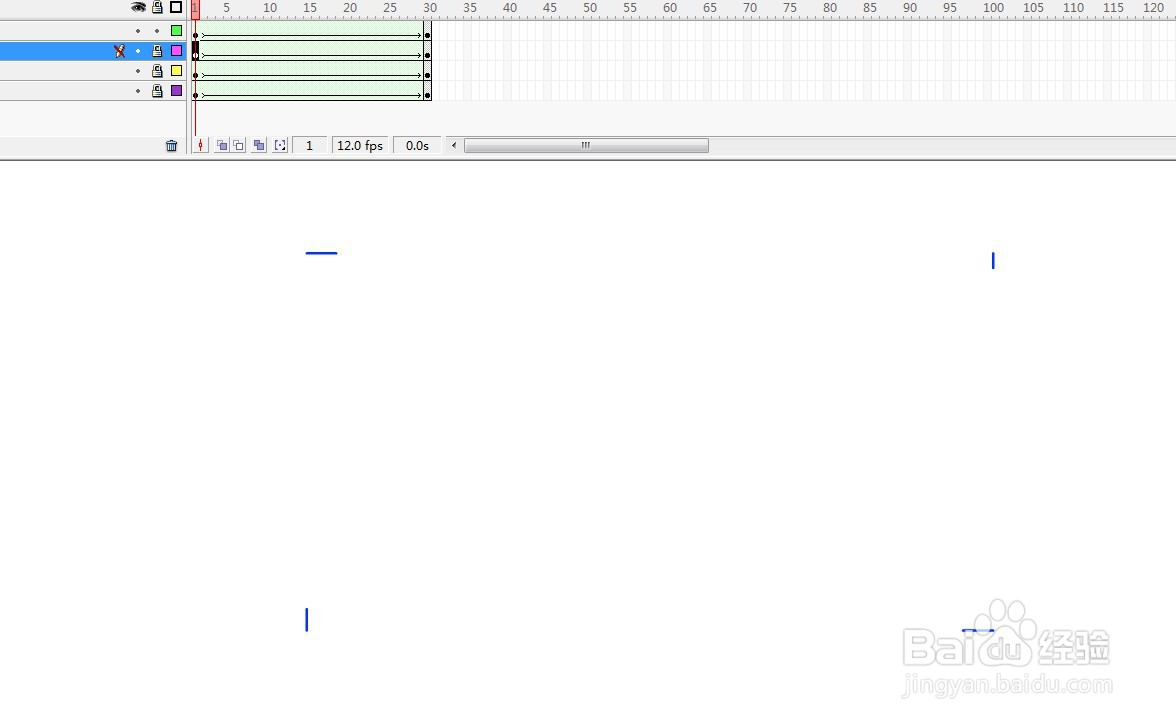Toggle show/hide all layers eye icon
The width and height of the screenshot is (1176, 725).
(x=138, y=7)
